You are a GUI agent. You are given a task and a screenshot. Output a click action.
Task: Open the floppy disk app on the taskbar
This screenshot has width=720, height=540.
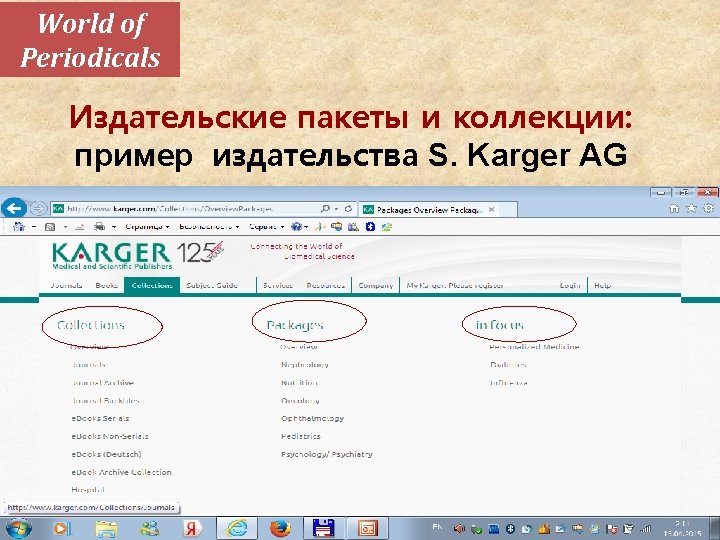pyautogui.click(x=323, y=528)
